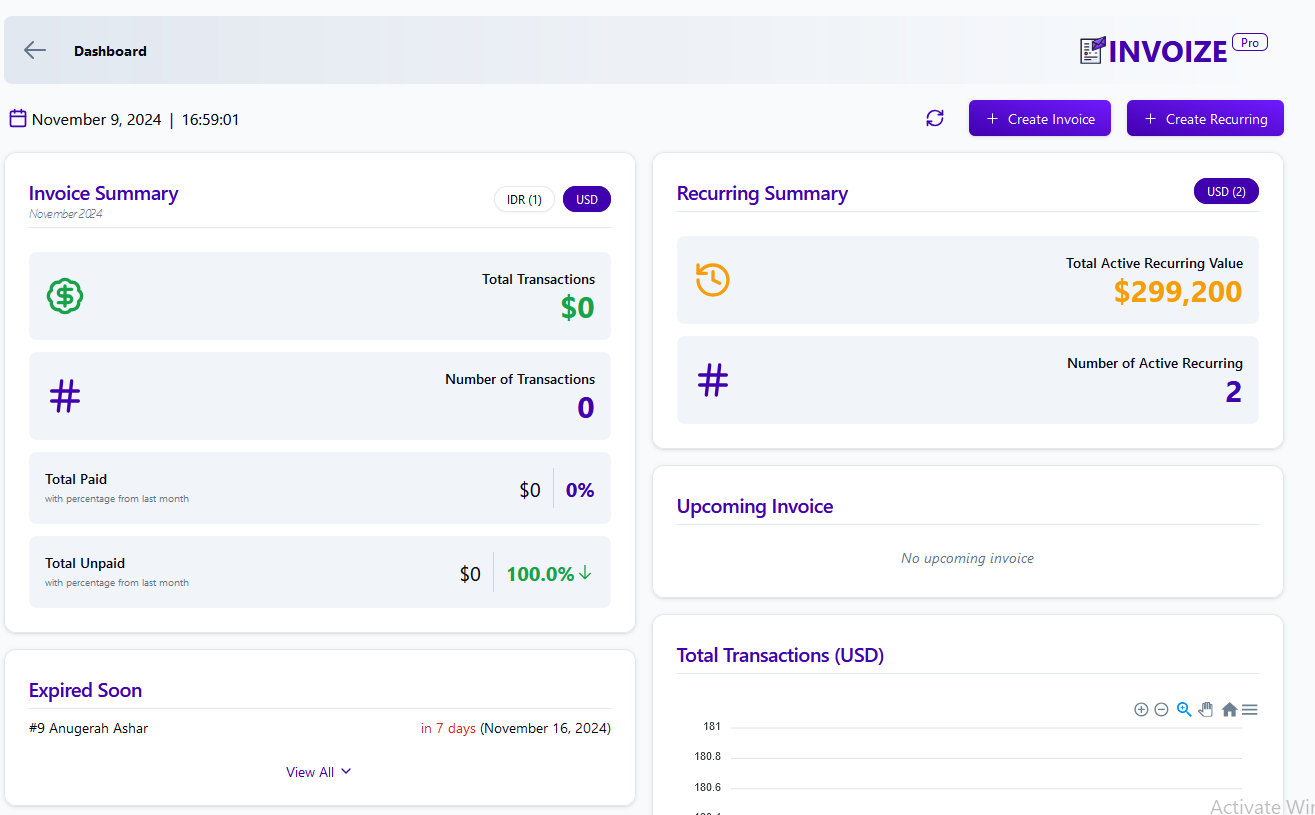The image size is (1315, 815).
Task: Select the USD currency pill in Invoice Summary
Action: [x=586, y=199]
